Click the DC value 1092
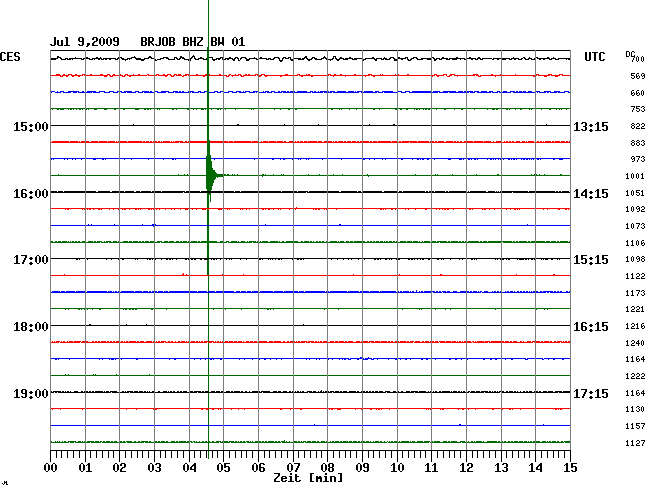The width and height of the screenshot is (650, 494). [635, 209]
